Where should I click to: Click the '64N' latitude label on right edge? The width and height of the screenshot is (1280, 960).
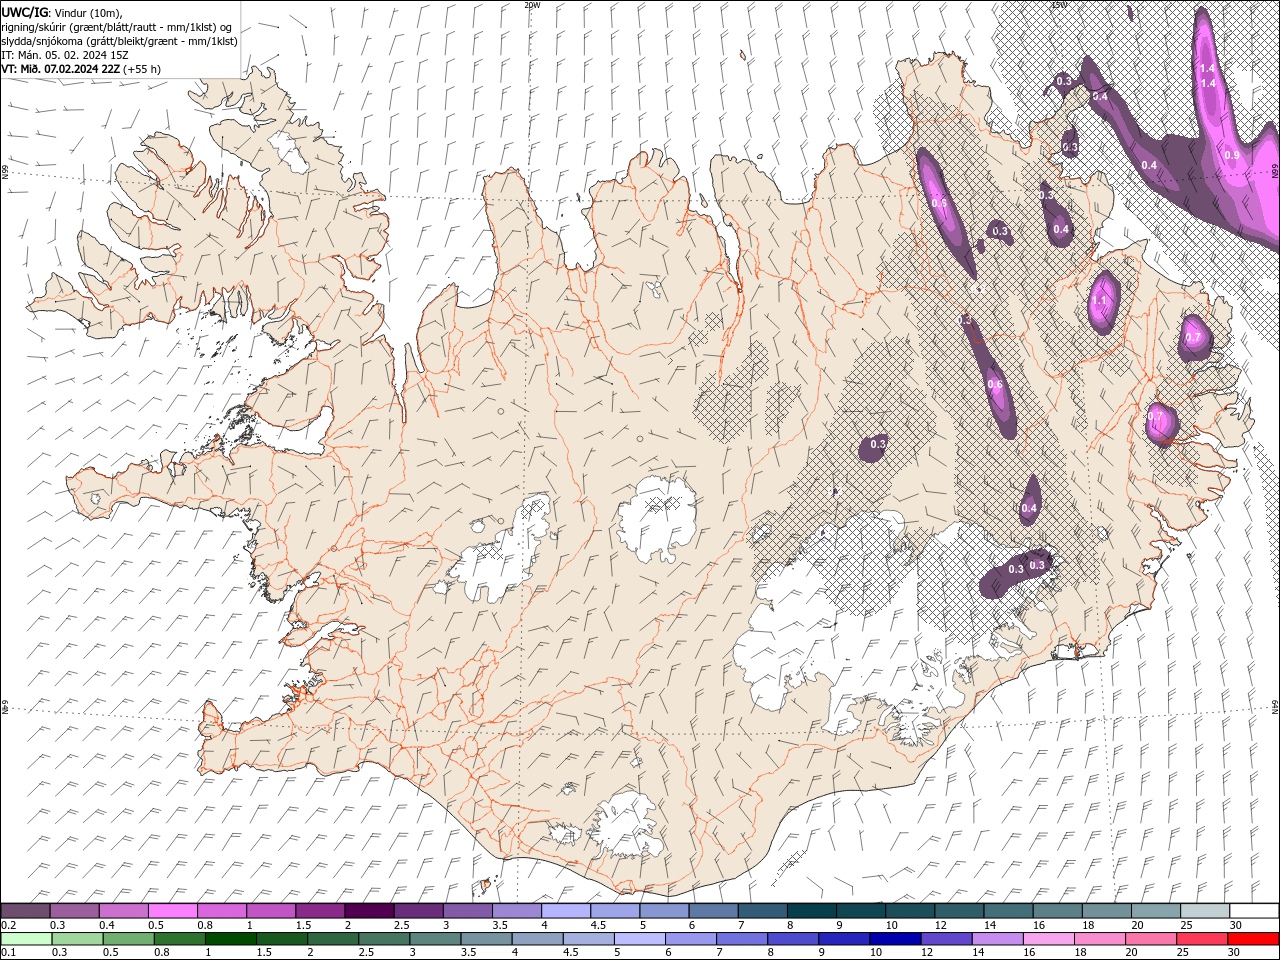pos(1275,707)
